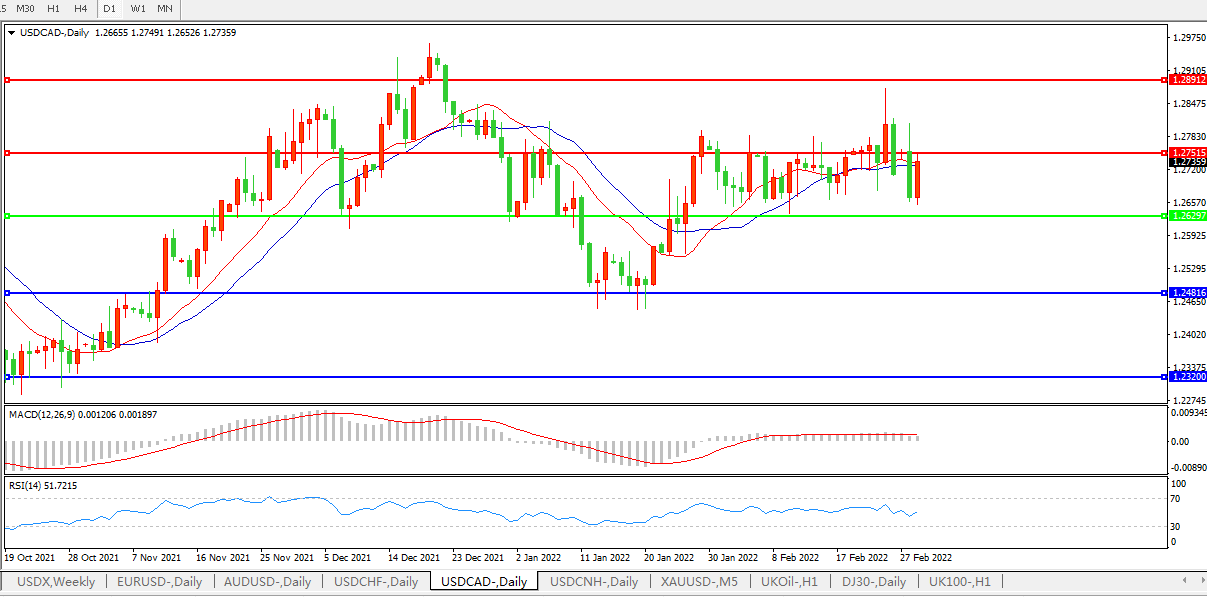Select the 1.26297 green line handle at the left edge
Image resolution: width=1207 pixels, height=597 pixels.
(x=7, y=216)
